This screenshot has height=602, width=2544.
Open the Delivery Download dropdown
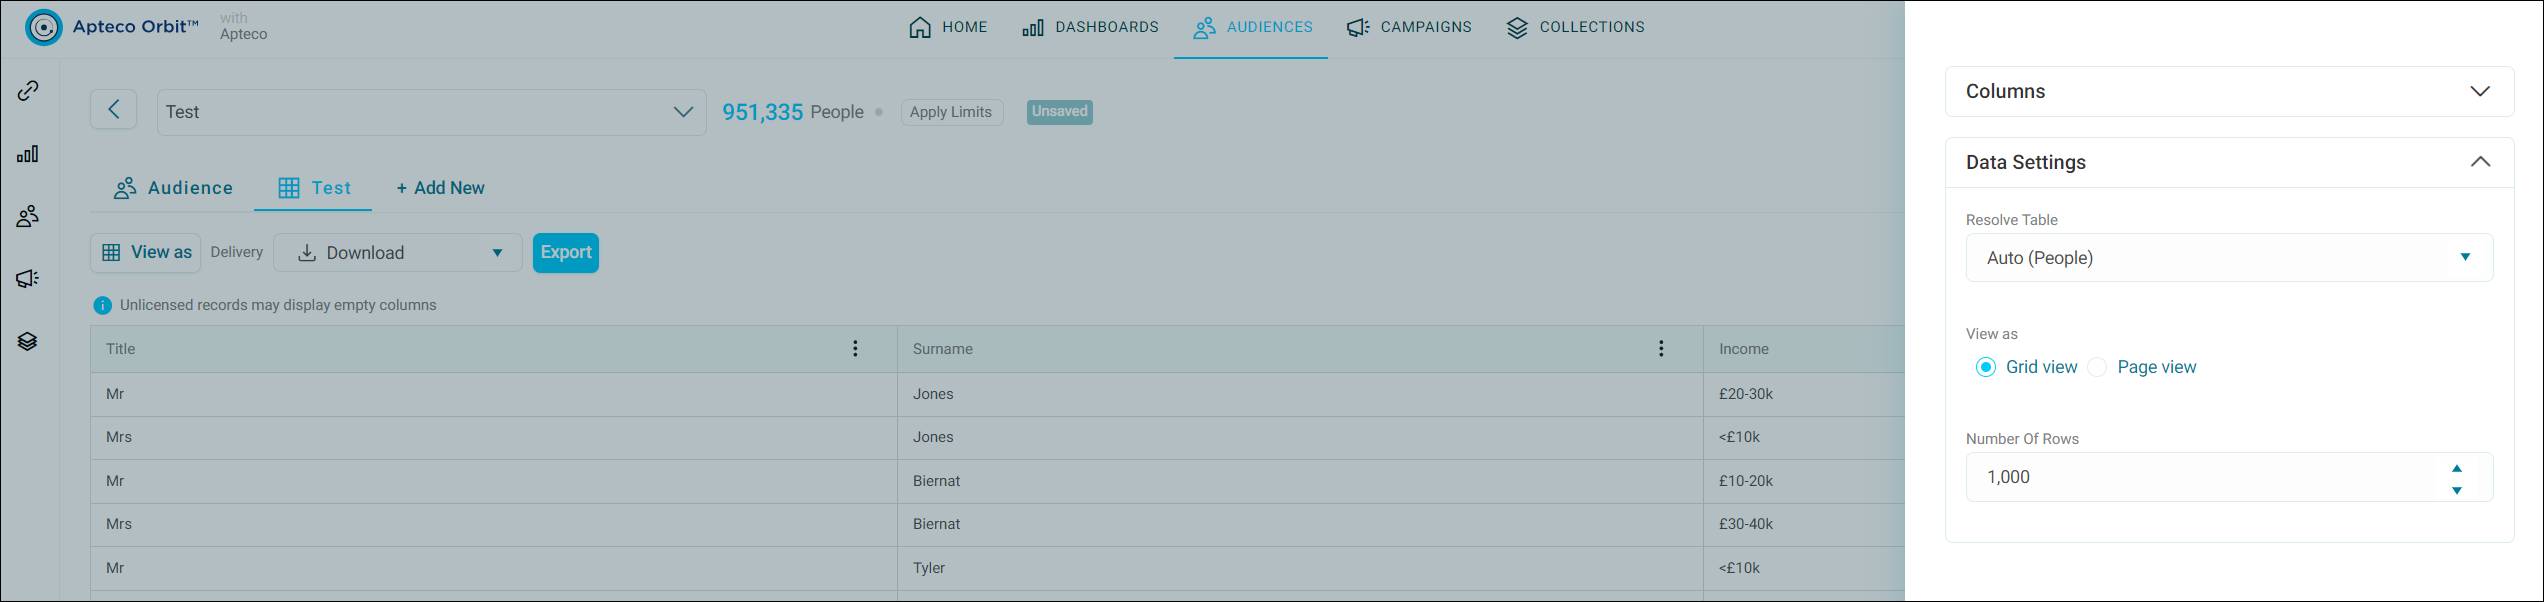398,253
